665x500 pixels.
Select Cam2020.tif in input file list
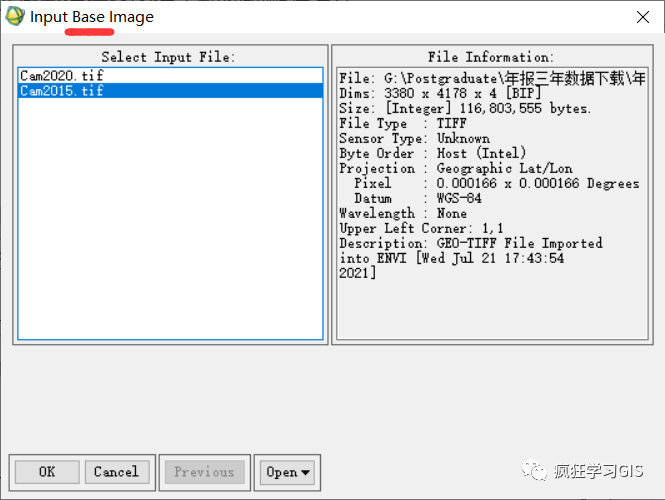pos(170,75)
